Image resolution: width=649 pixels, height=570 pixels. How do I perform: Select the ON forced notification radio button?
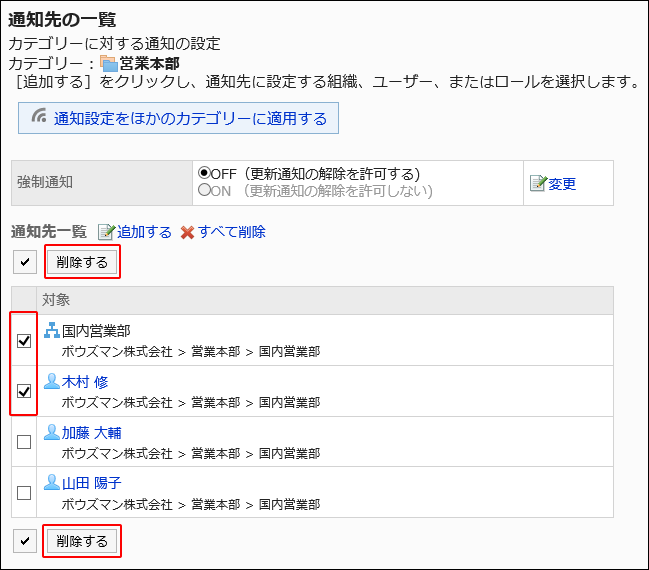pos(204,190)
